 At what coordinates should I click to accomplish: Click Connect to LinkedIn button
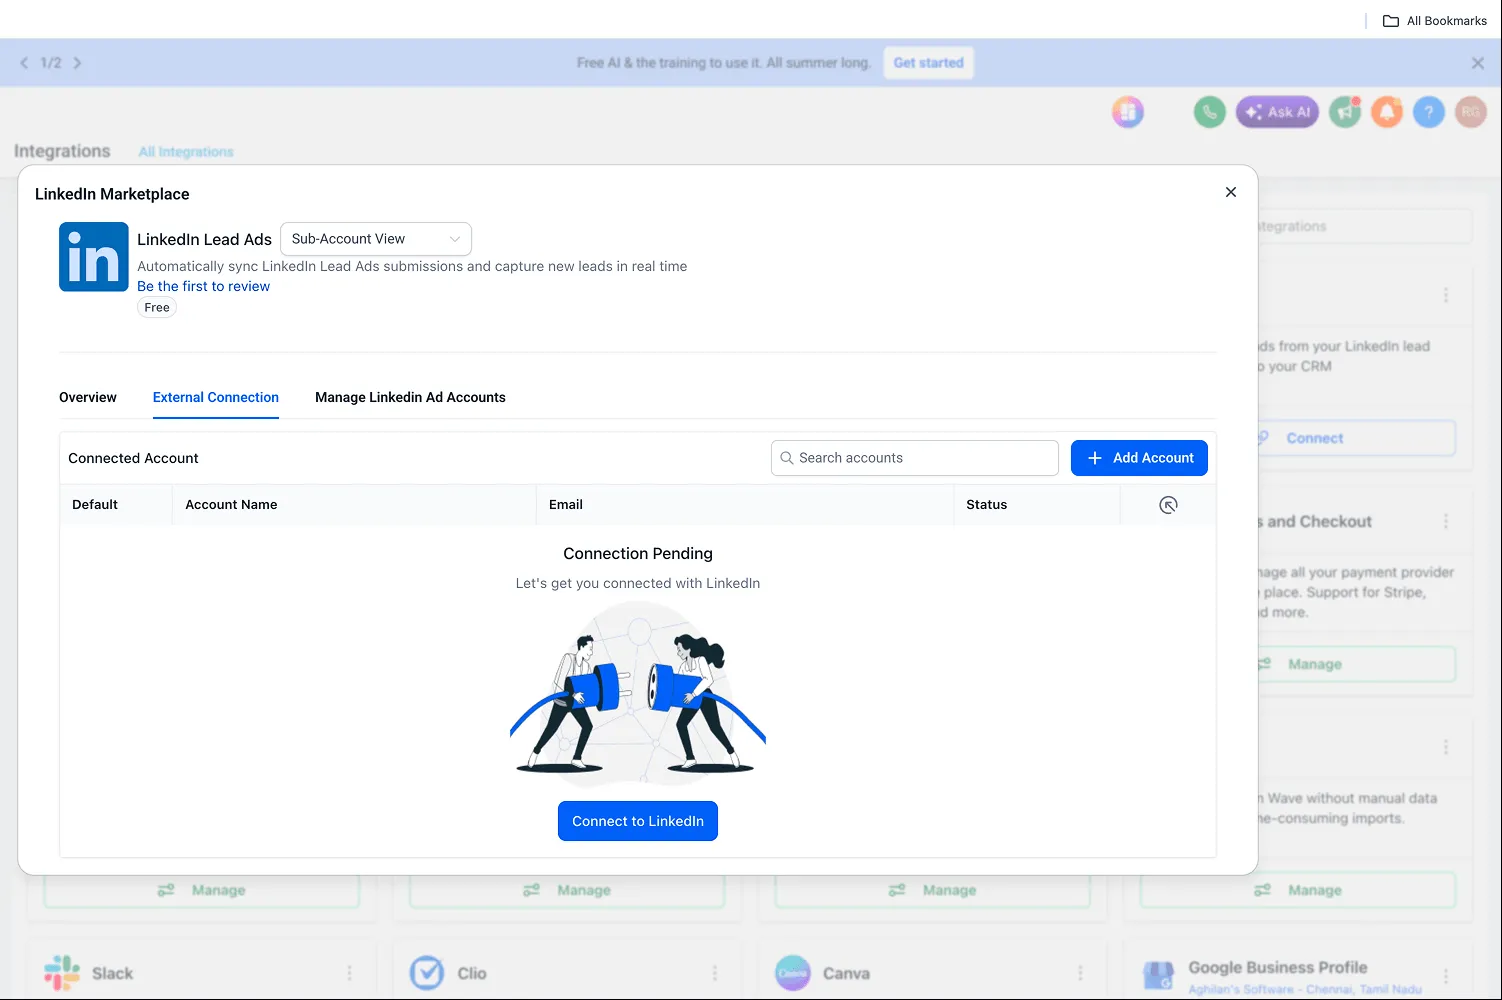(638, 821)
